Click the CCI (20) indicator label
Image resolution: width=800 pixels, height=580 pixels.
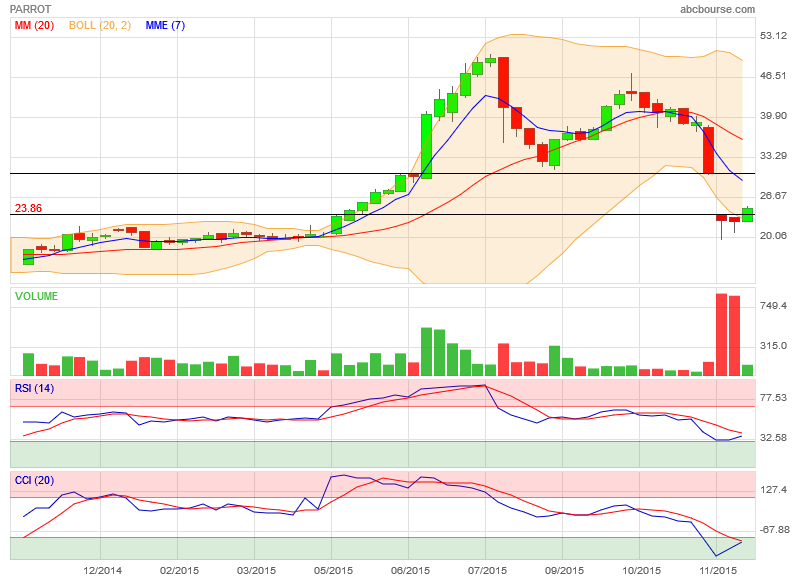click(x=34, y=480)
